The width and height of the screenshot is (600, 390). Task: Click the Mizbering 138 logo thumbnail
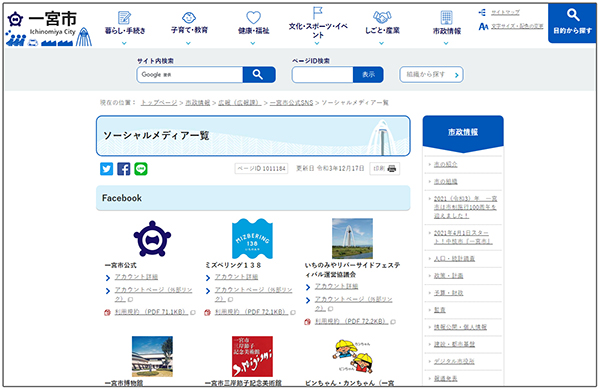(252, 238)
